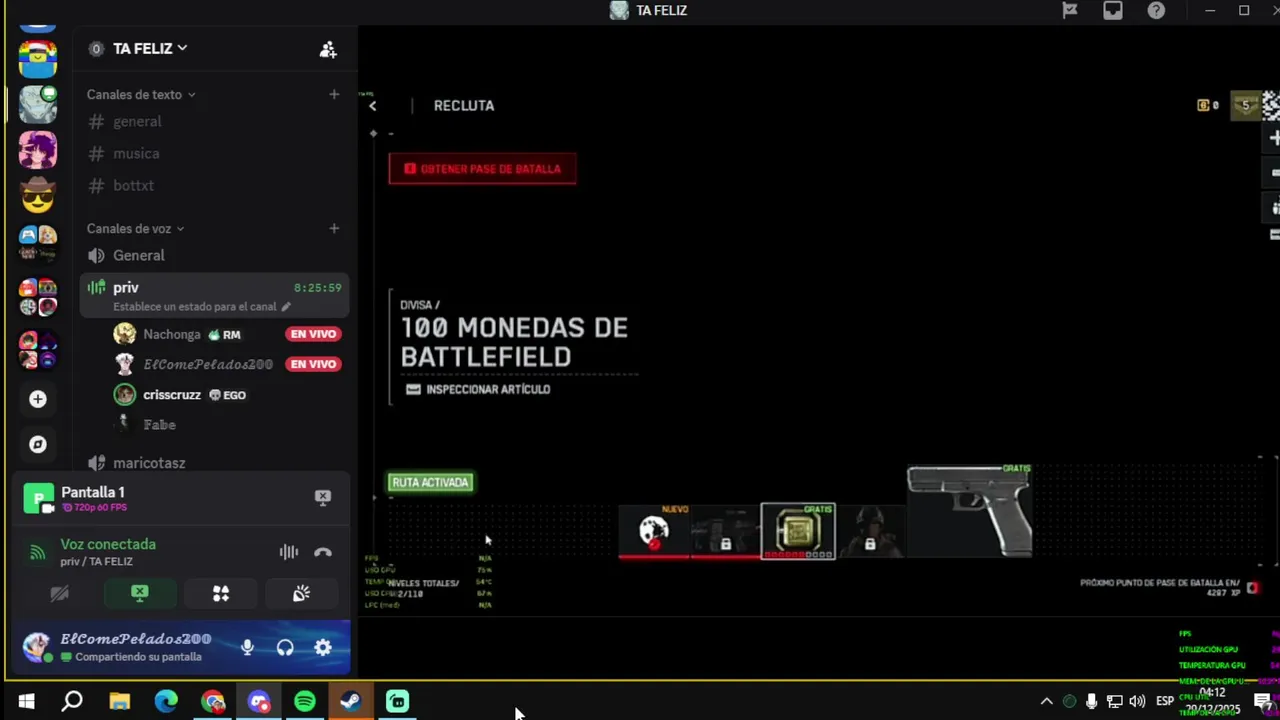Select the NUEVO battle pass reward tile
Viewport: 1280px width, 720px height.
[654, 531]
